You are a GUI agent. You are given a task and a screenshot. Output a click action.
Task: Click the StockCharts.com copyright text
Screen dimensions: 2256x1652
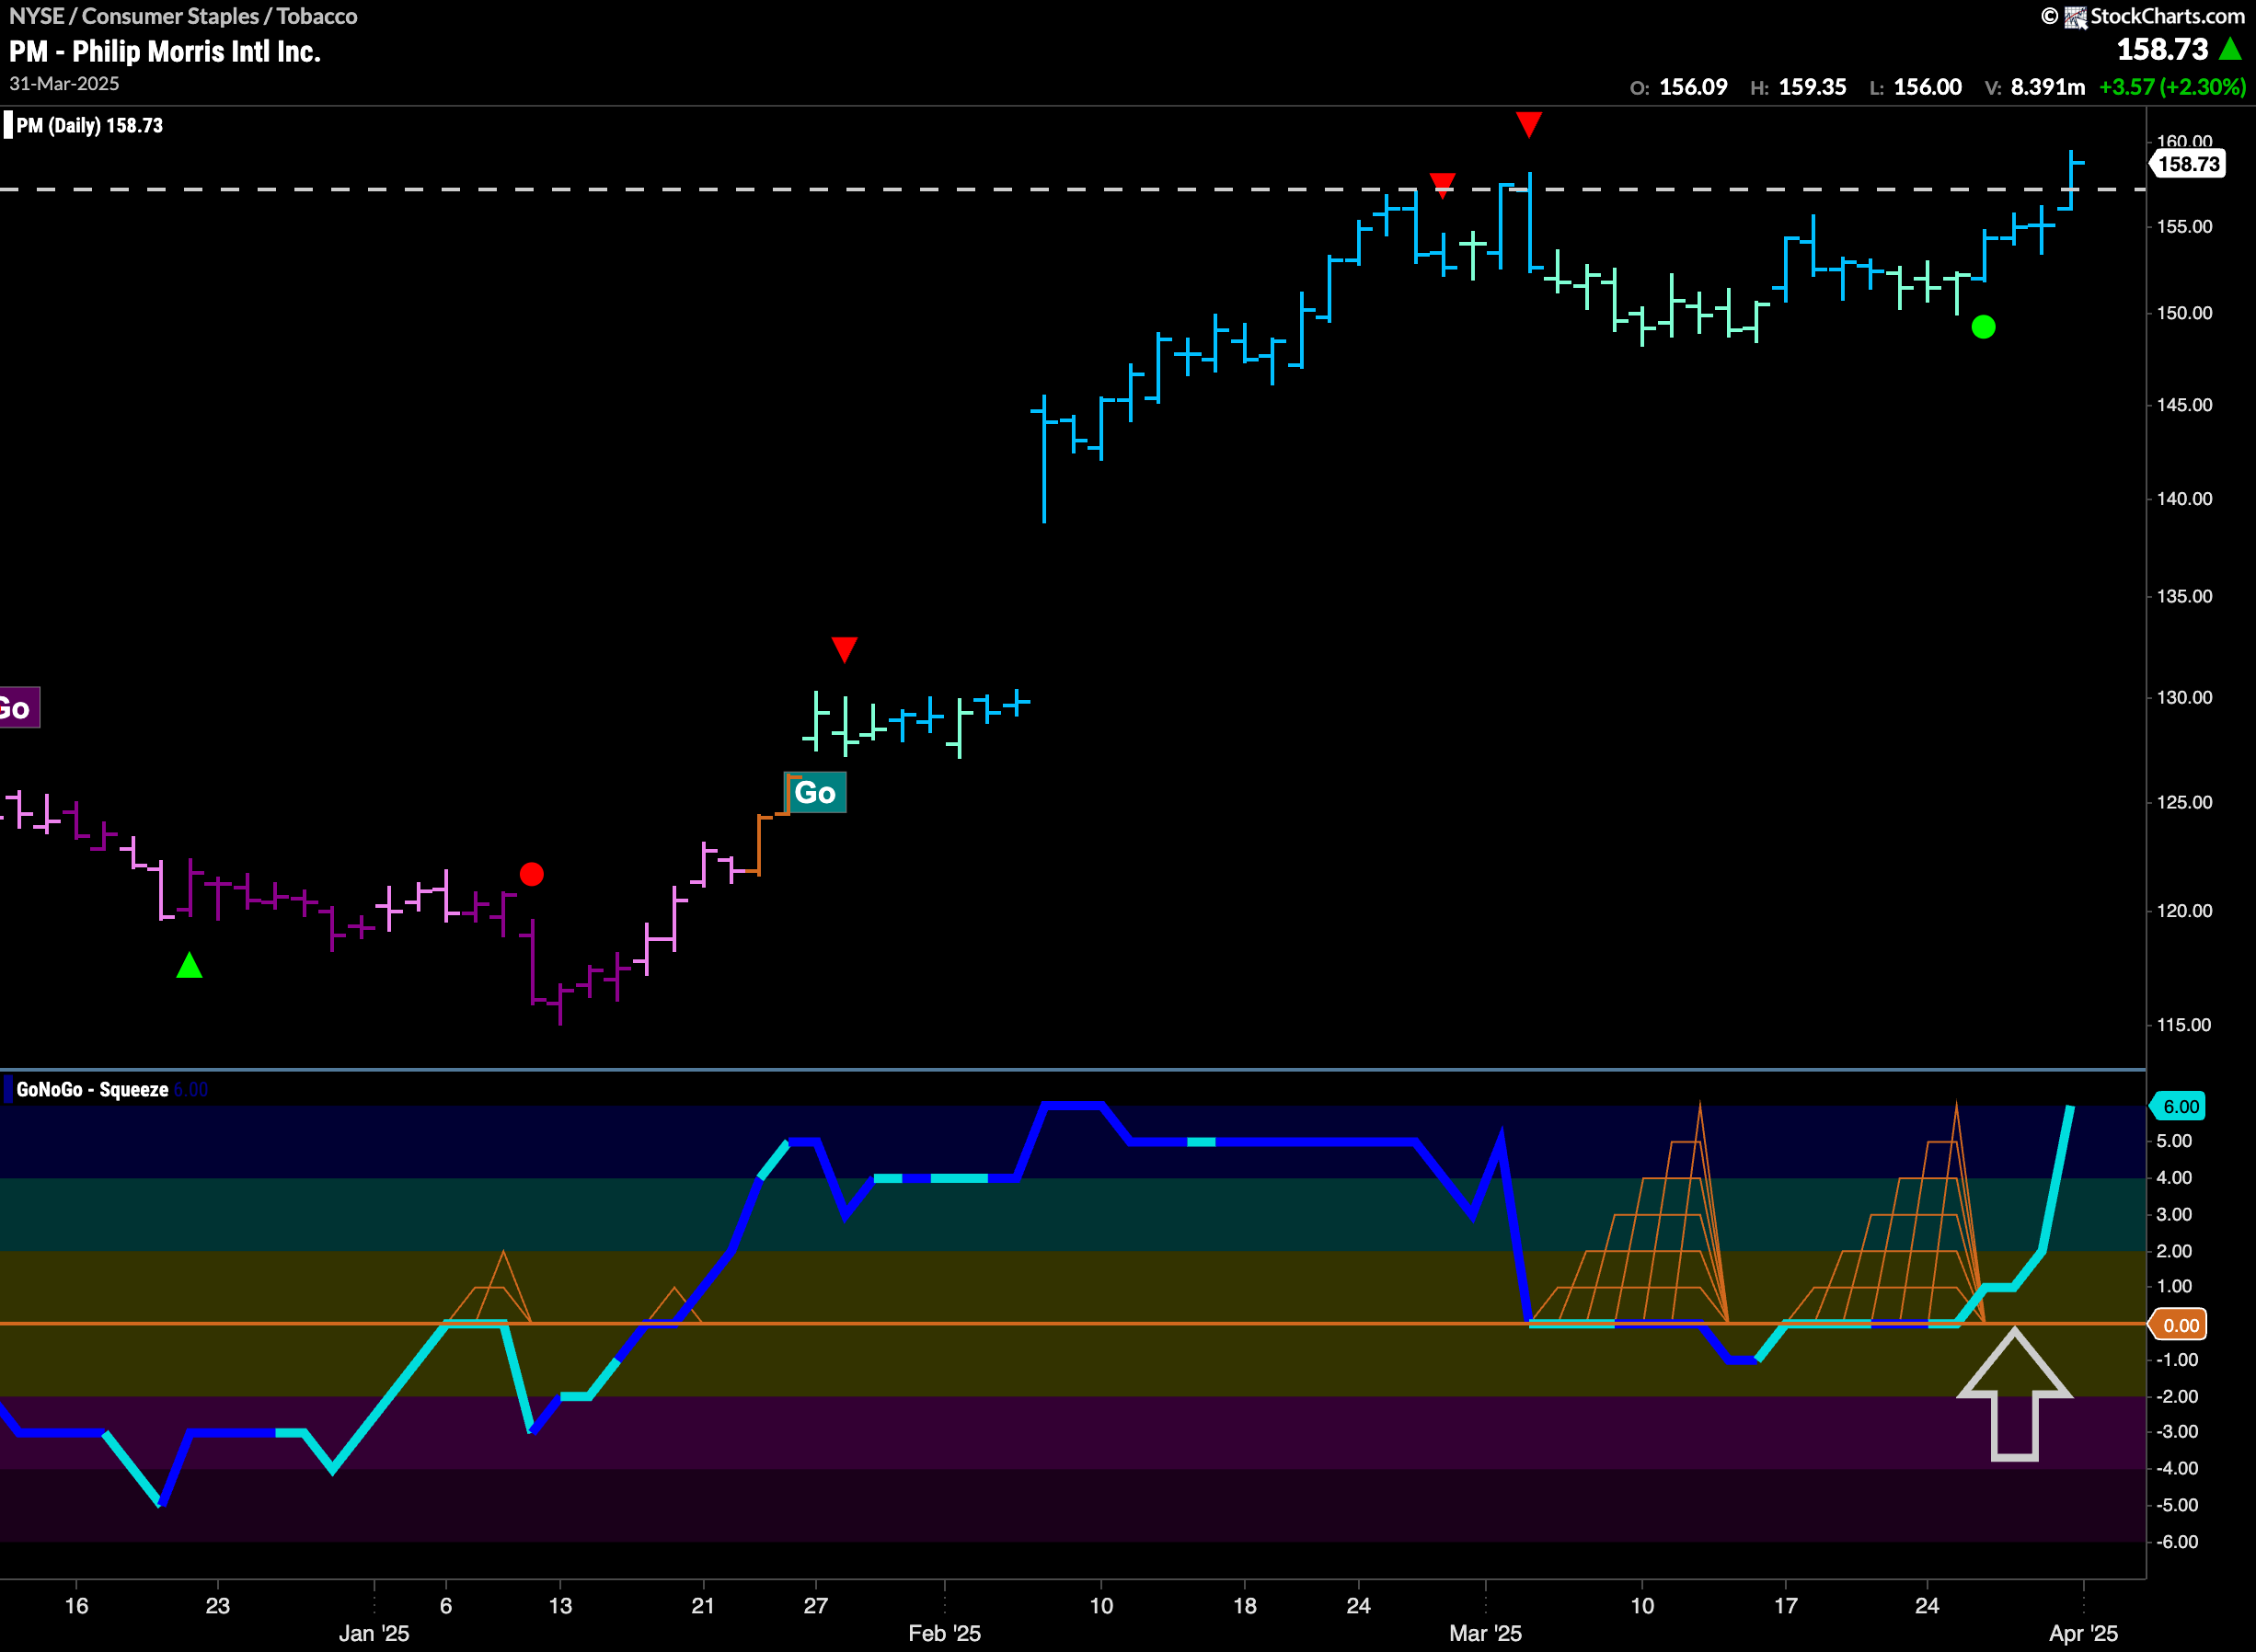tap(2166, 16)
